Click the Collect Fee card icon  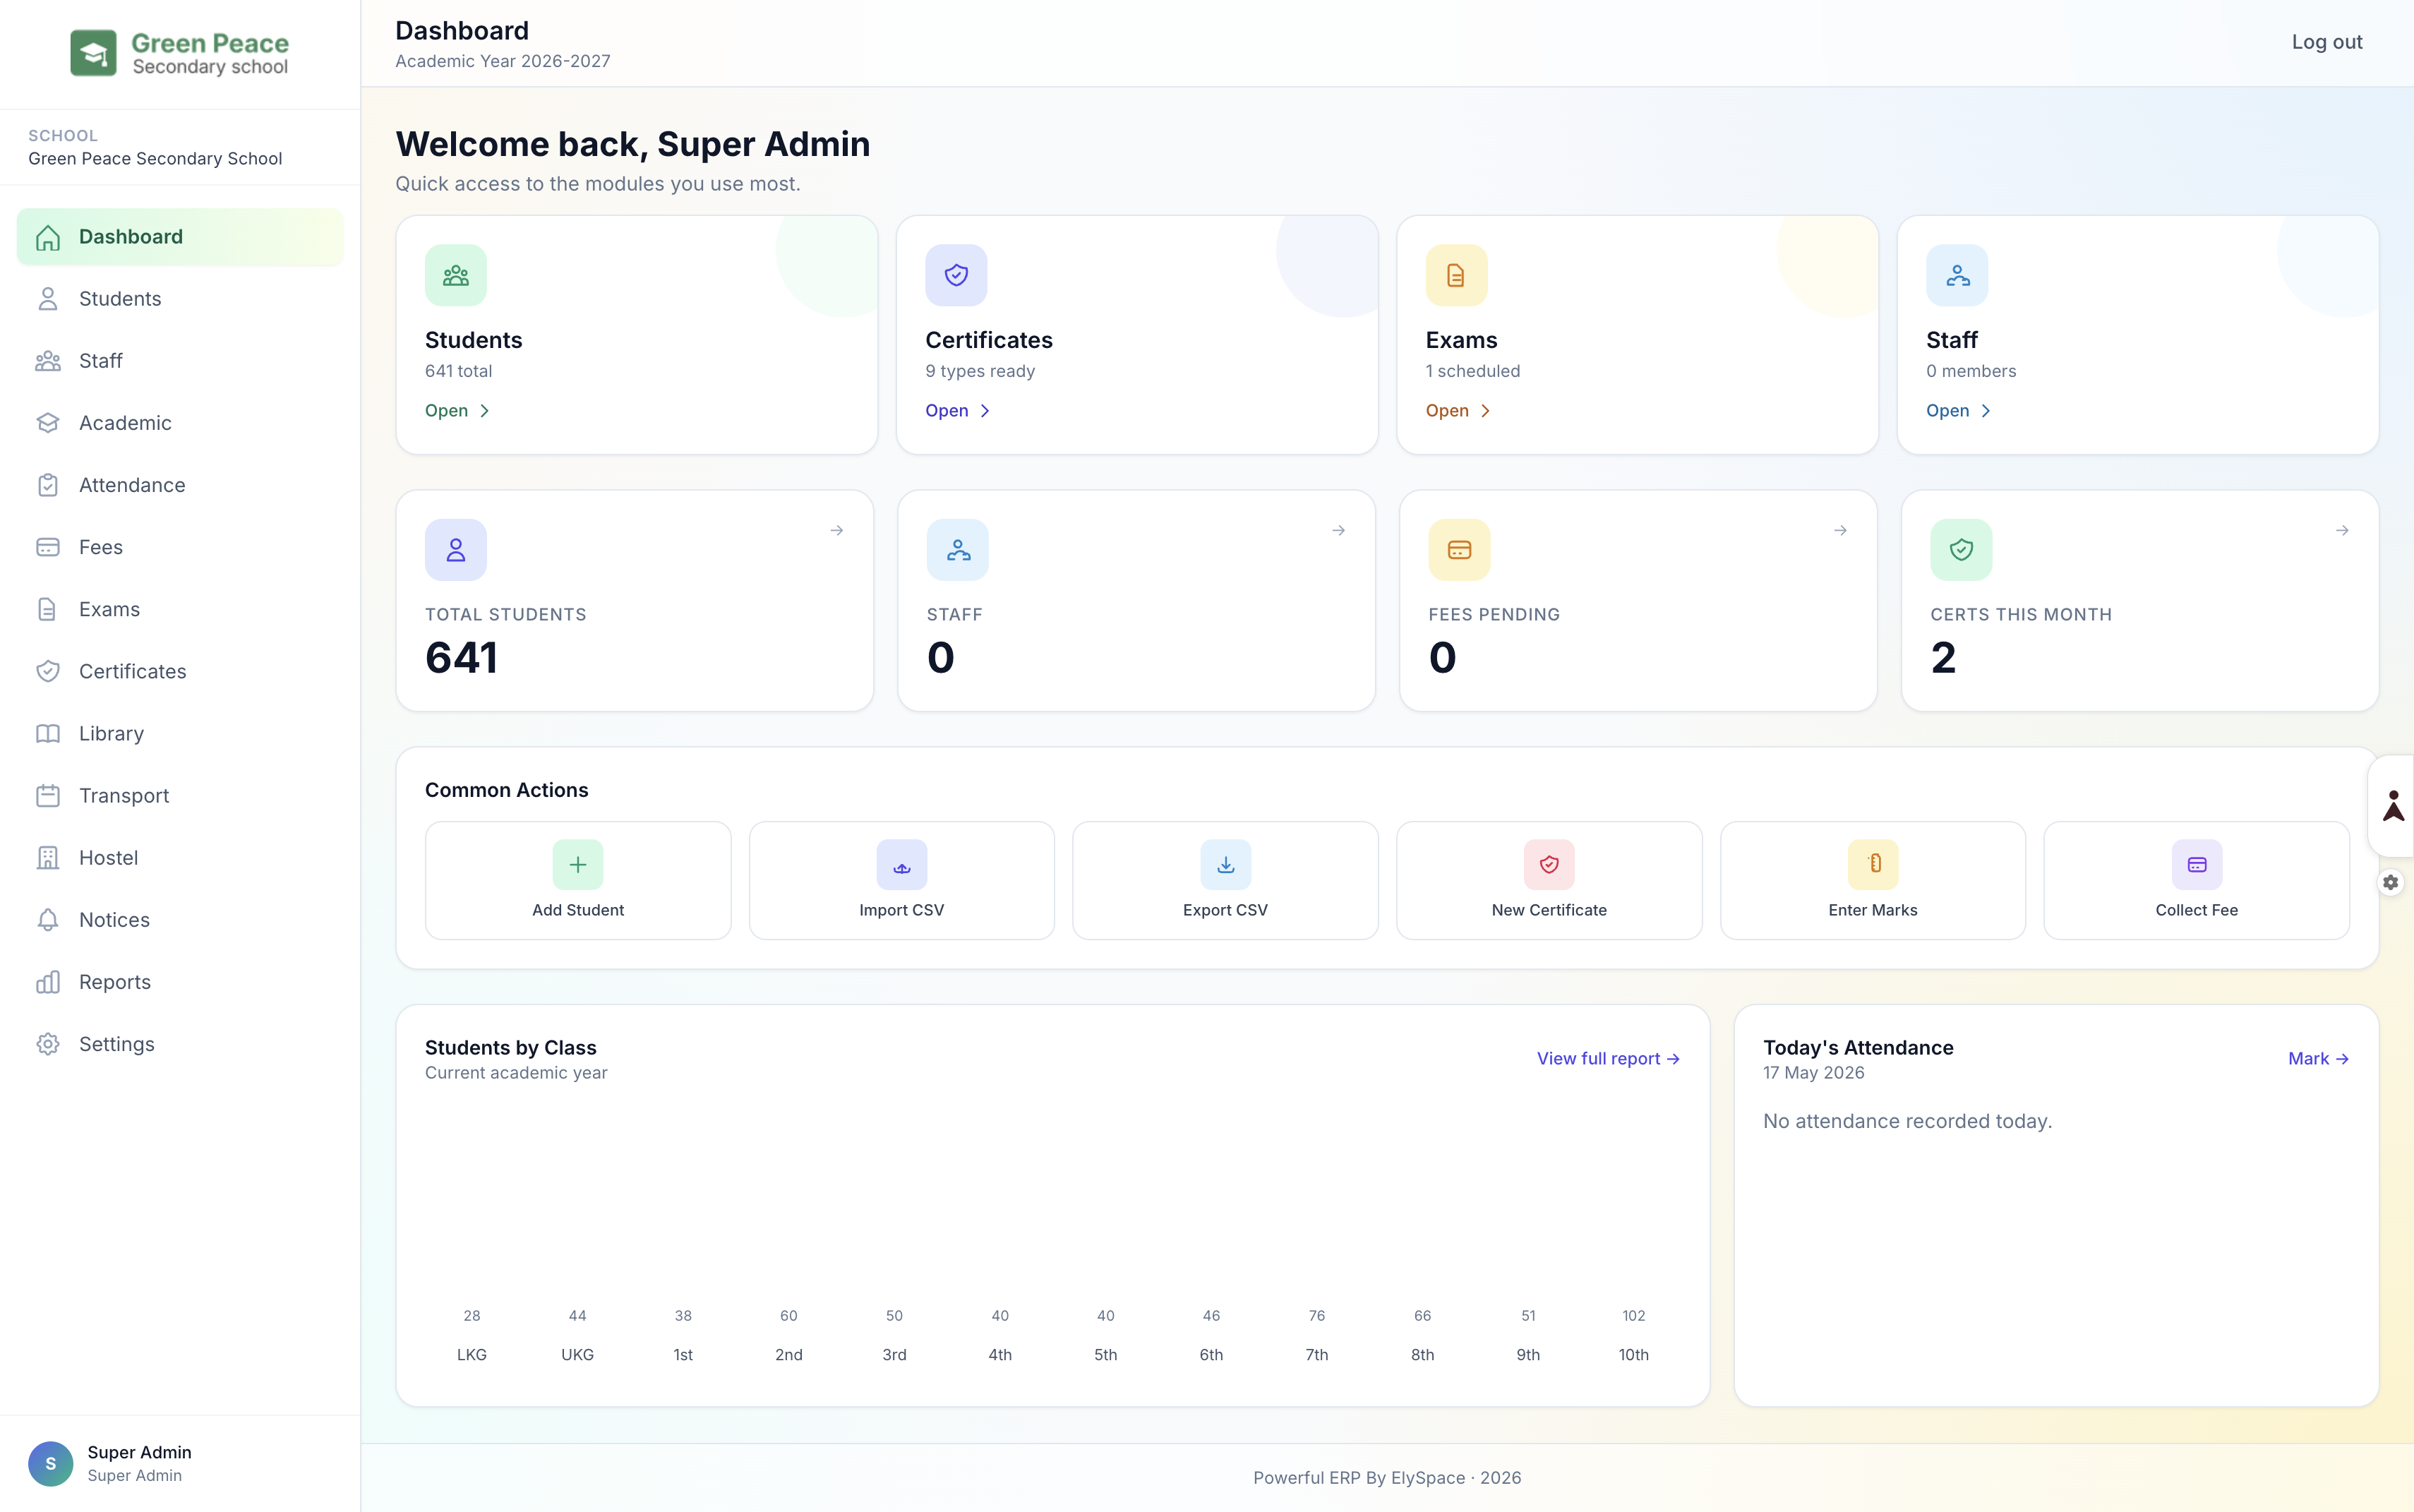click(x=2197, y=865)
